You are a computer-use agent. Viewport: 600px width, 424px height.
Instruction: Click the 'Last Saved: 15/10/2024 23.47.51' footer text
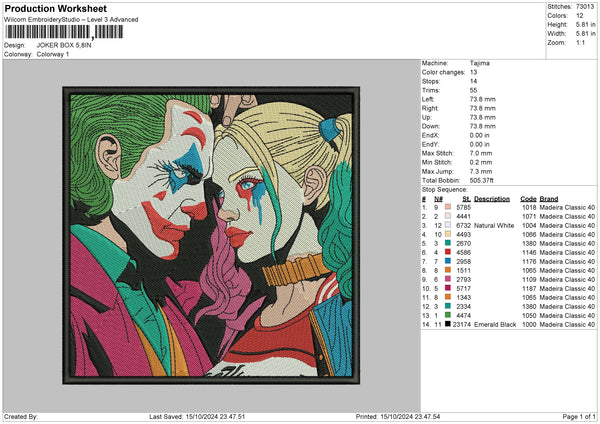197,417
